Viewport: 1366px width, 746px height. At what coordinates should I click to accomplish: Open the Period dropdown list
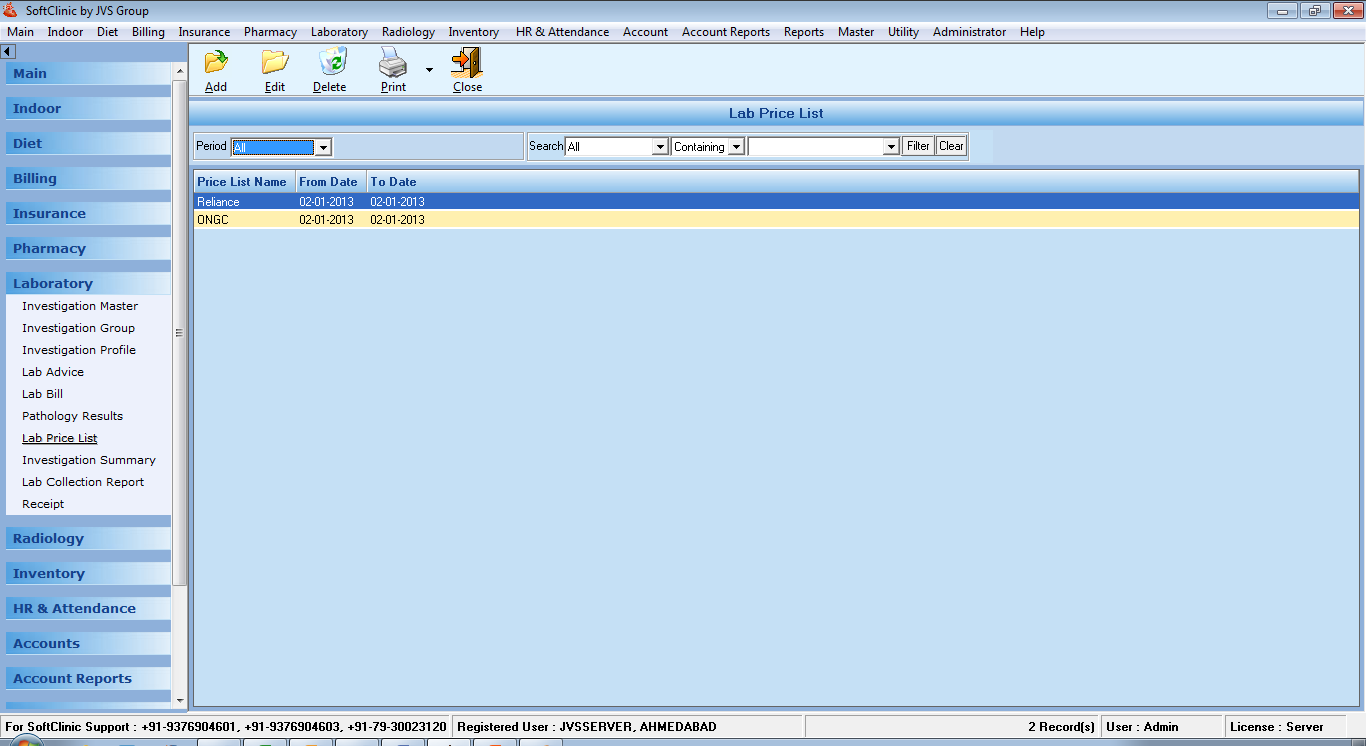coord(323,147)
